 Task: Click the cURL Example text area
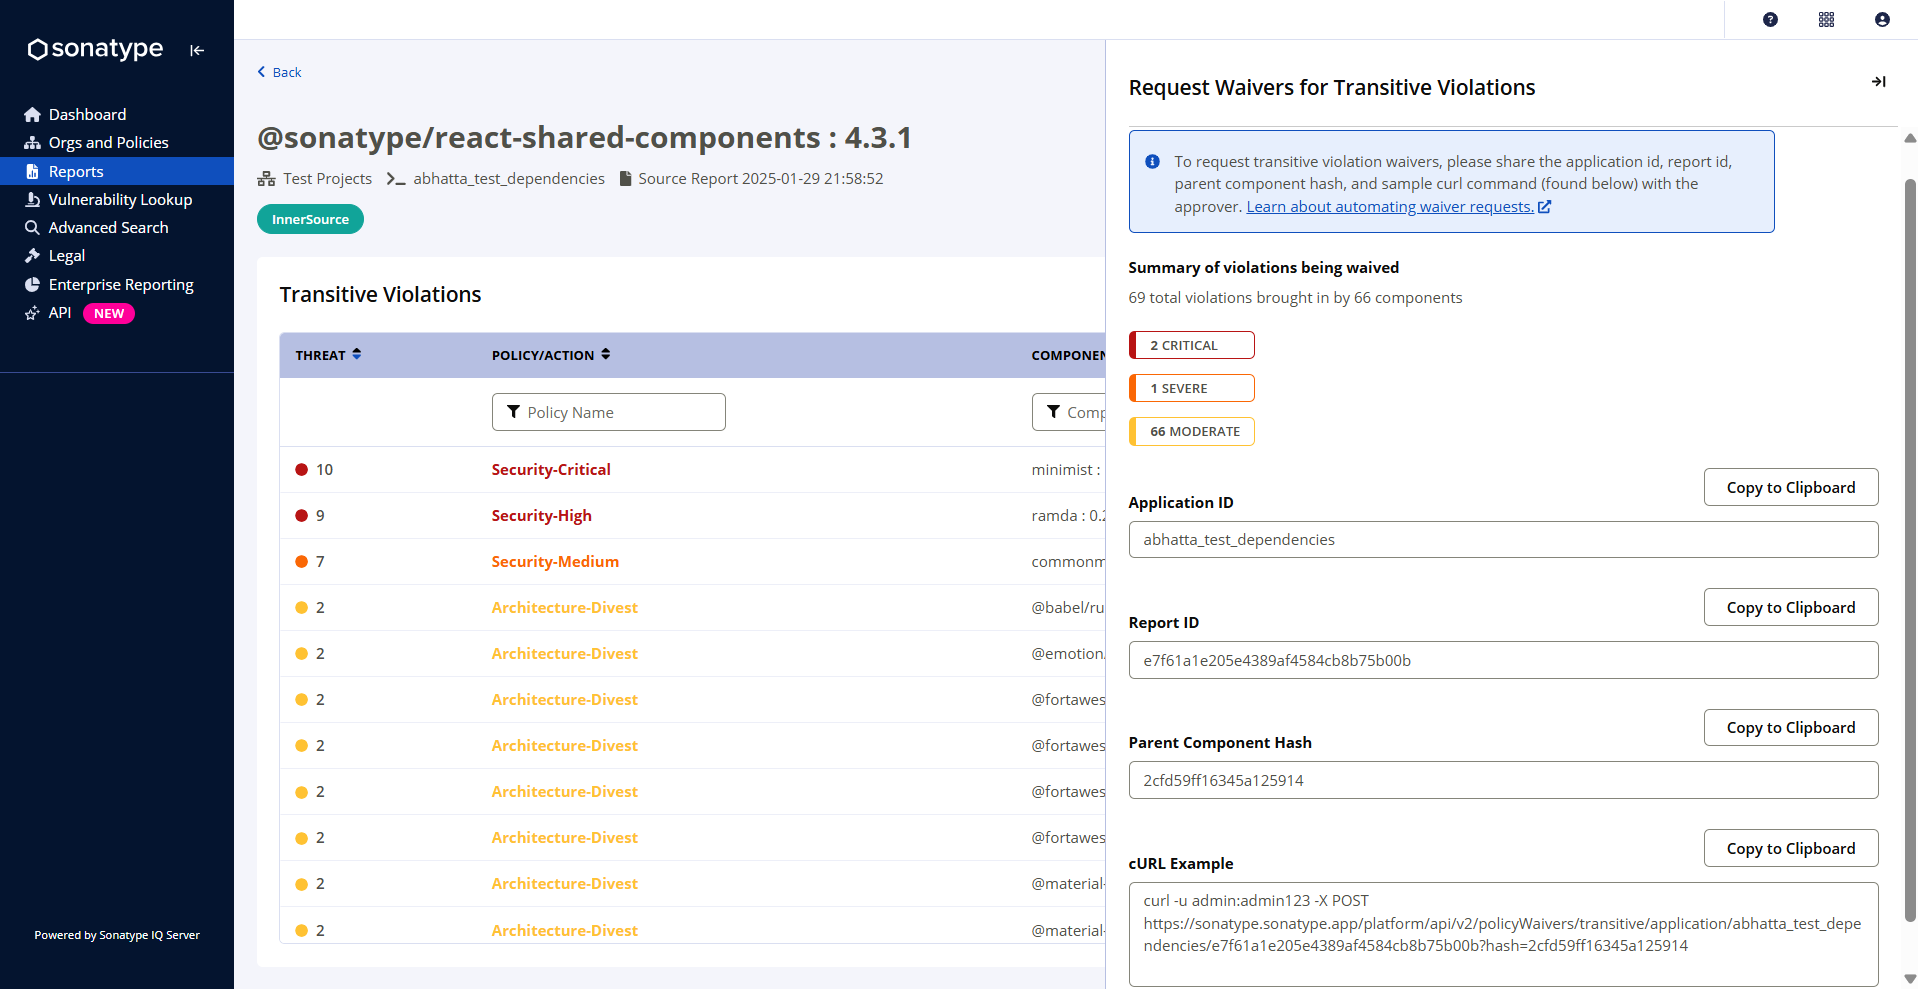click(1503, 934)
